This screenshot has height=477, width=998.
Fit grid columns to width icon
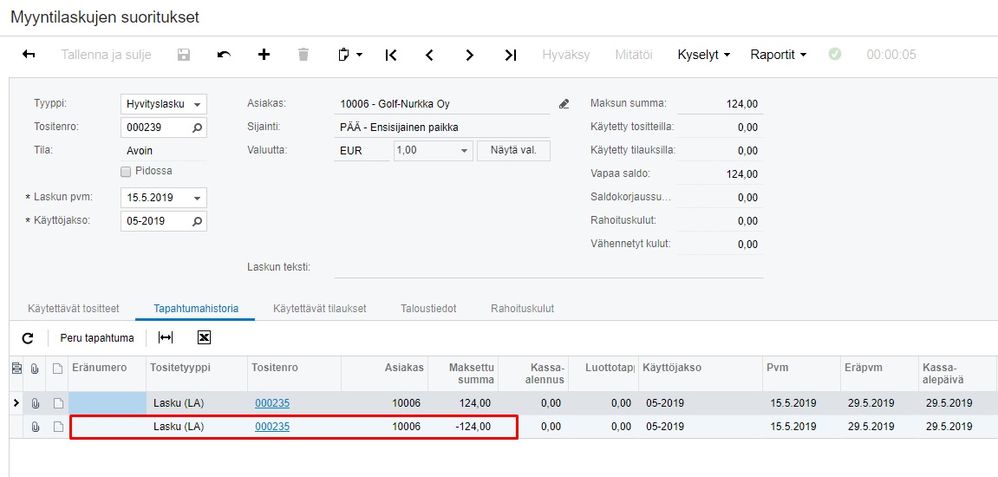coord(166,338)
